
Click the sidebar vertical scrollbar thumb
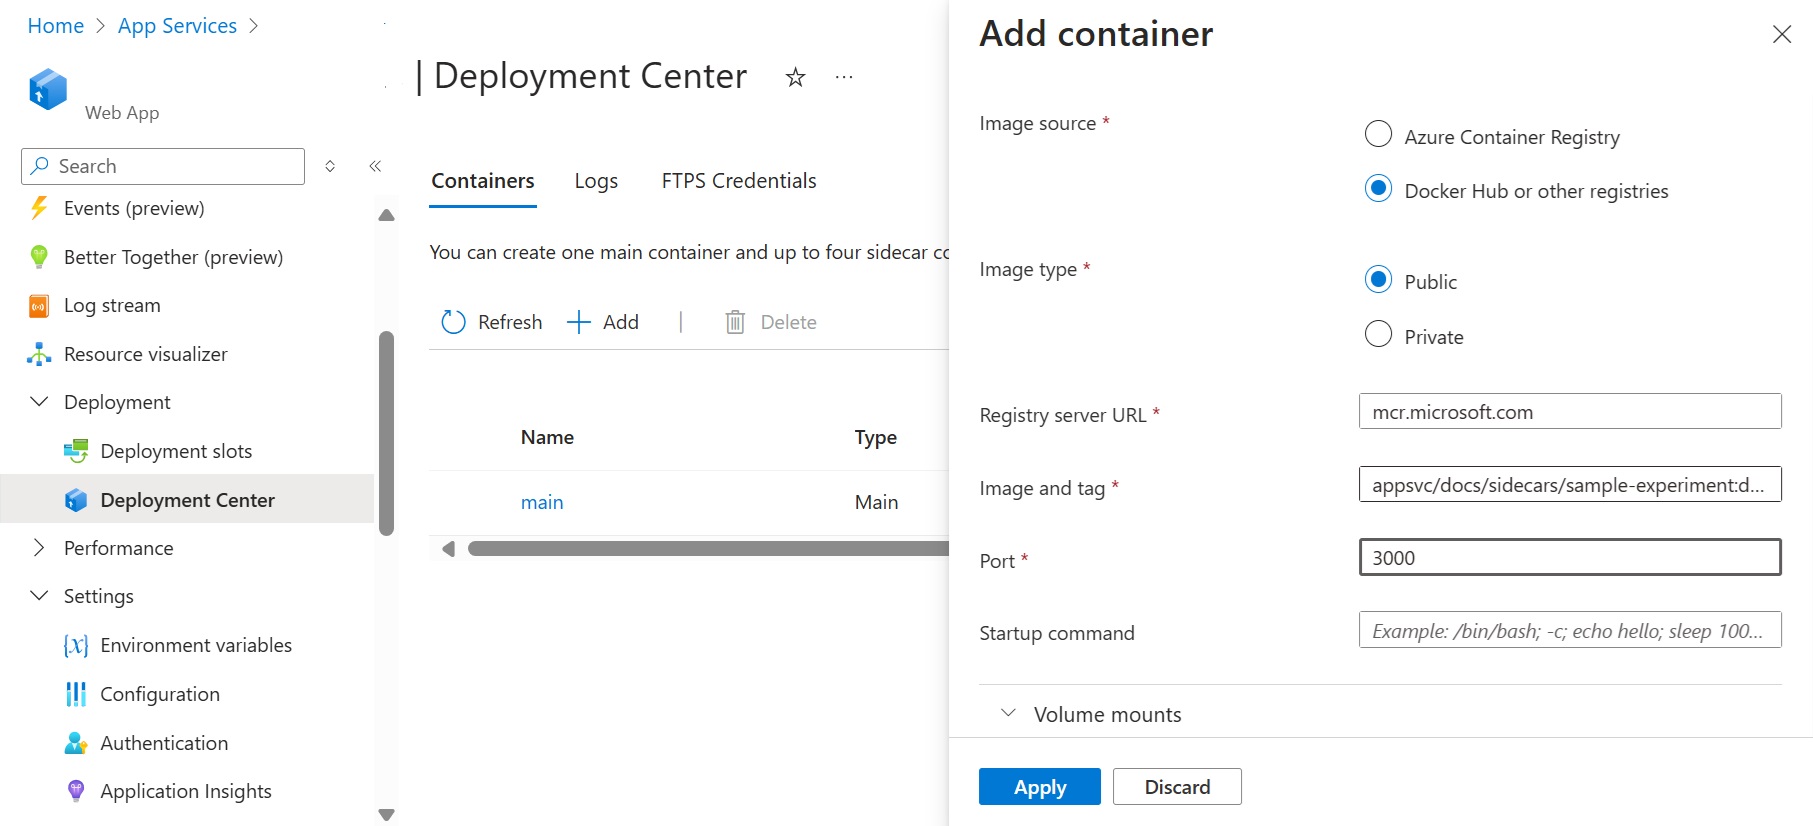coord(387,433)
